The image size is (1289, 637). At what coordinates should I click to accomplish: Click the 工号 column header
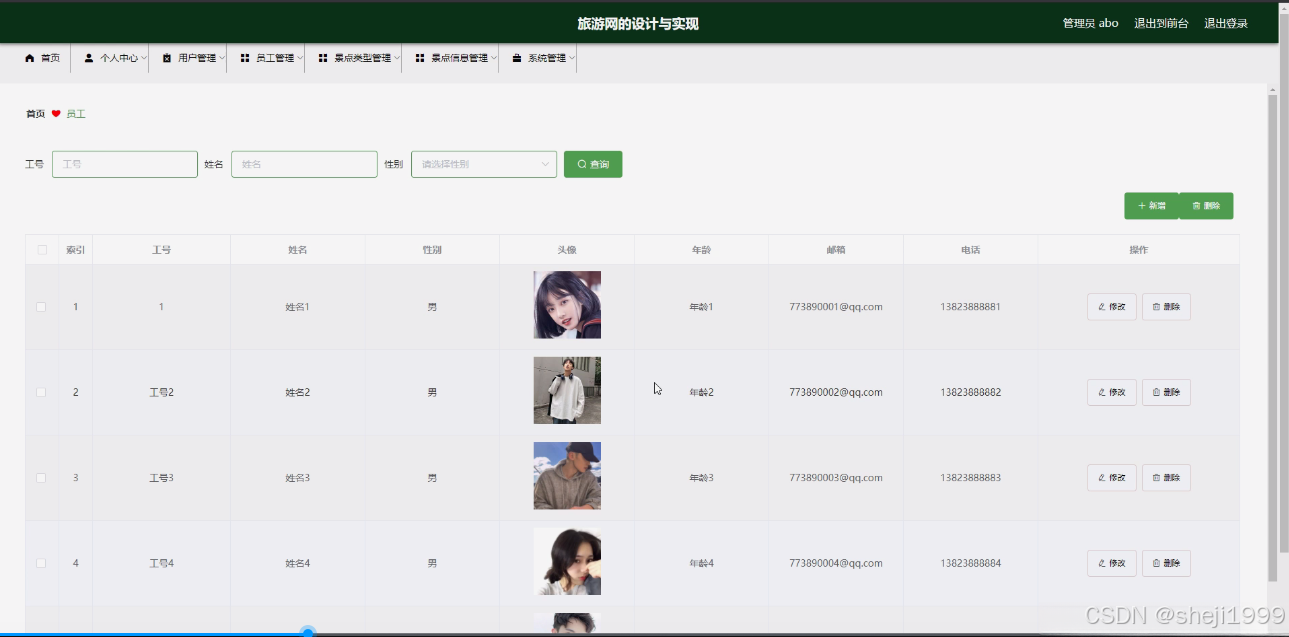click(161, 250)
